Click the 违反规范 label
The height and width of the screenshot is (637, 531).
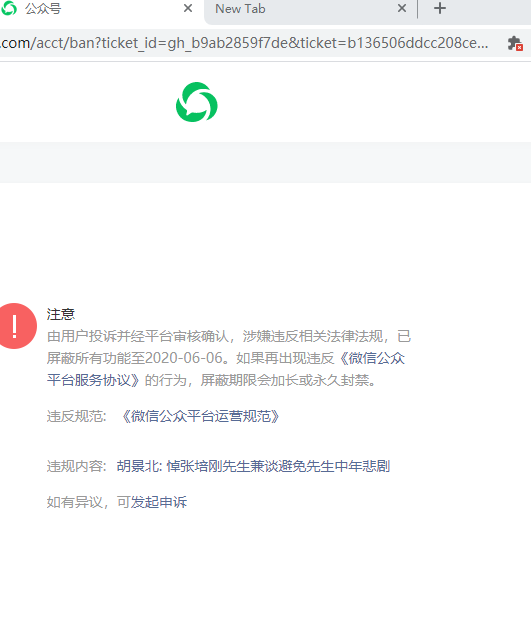tap(76, 416)
